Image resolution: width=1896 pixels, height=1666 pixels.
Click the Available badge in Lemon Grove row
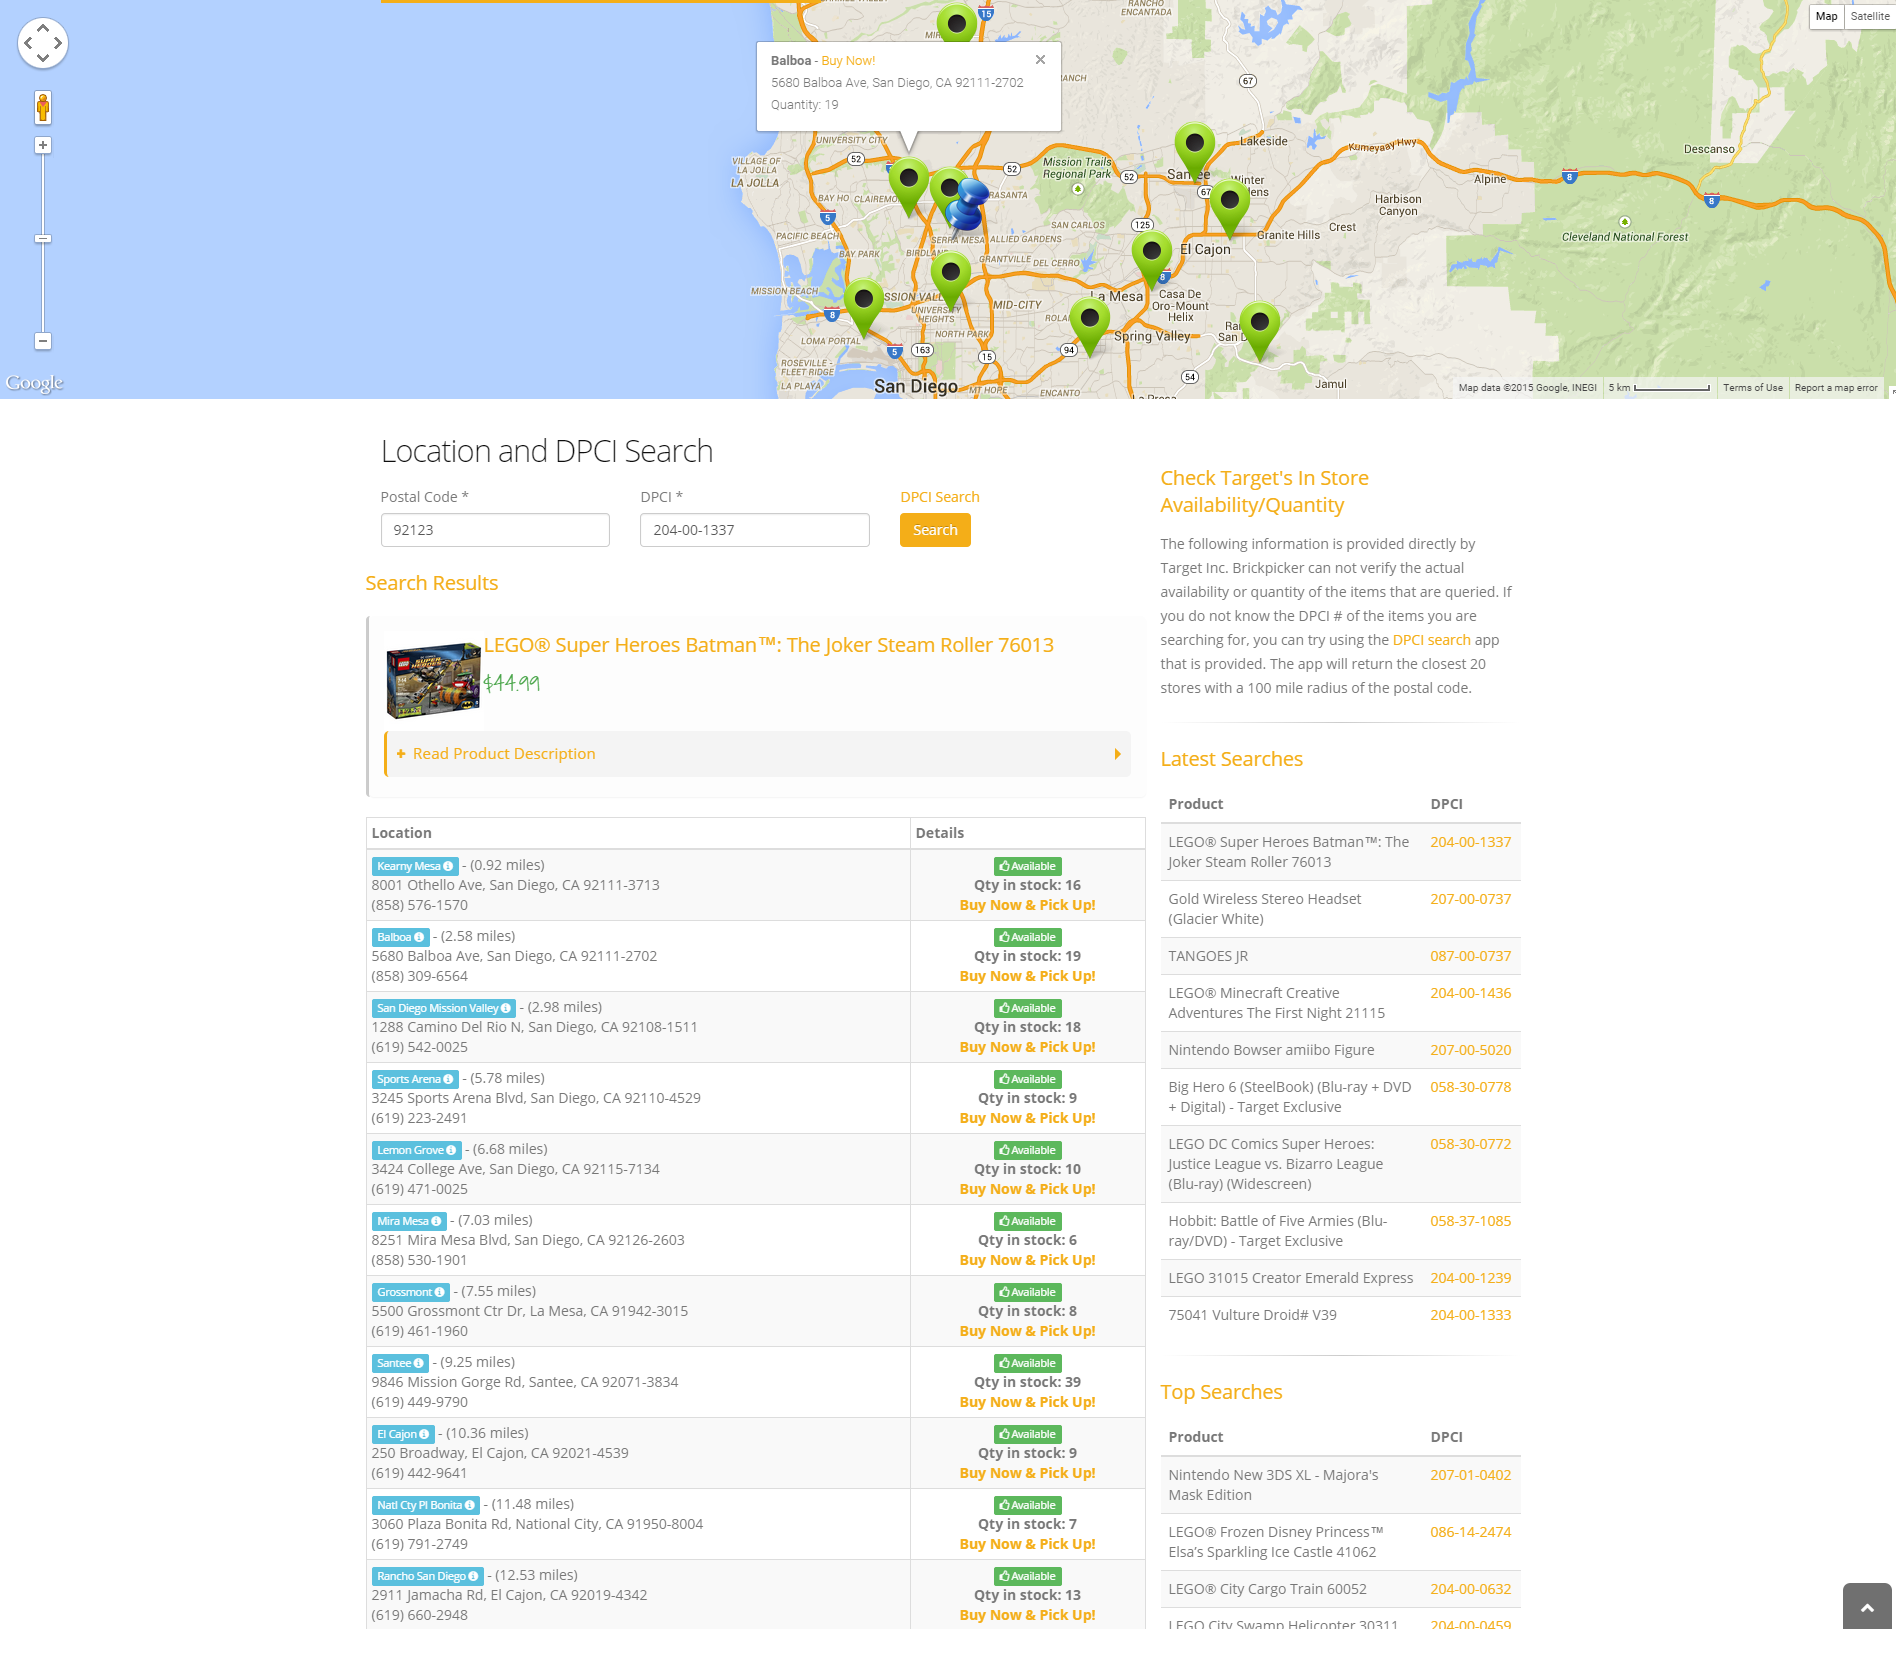point(1027,1150)
